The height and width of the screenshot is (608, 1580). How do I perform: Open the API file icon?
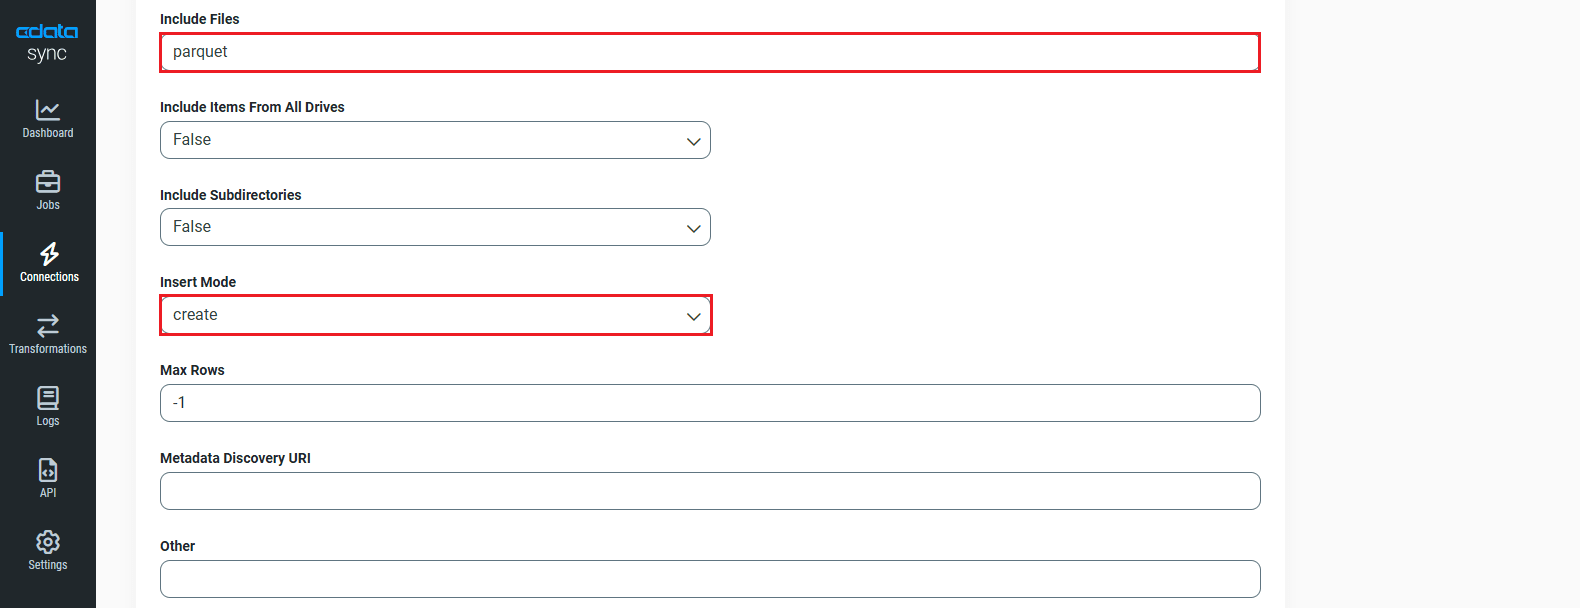(48, 470)
